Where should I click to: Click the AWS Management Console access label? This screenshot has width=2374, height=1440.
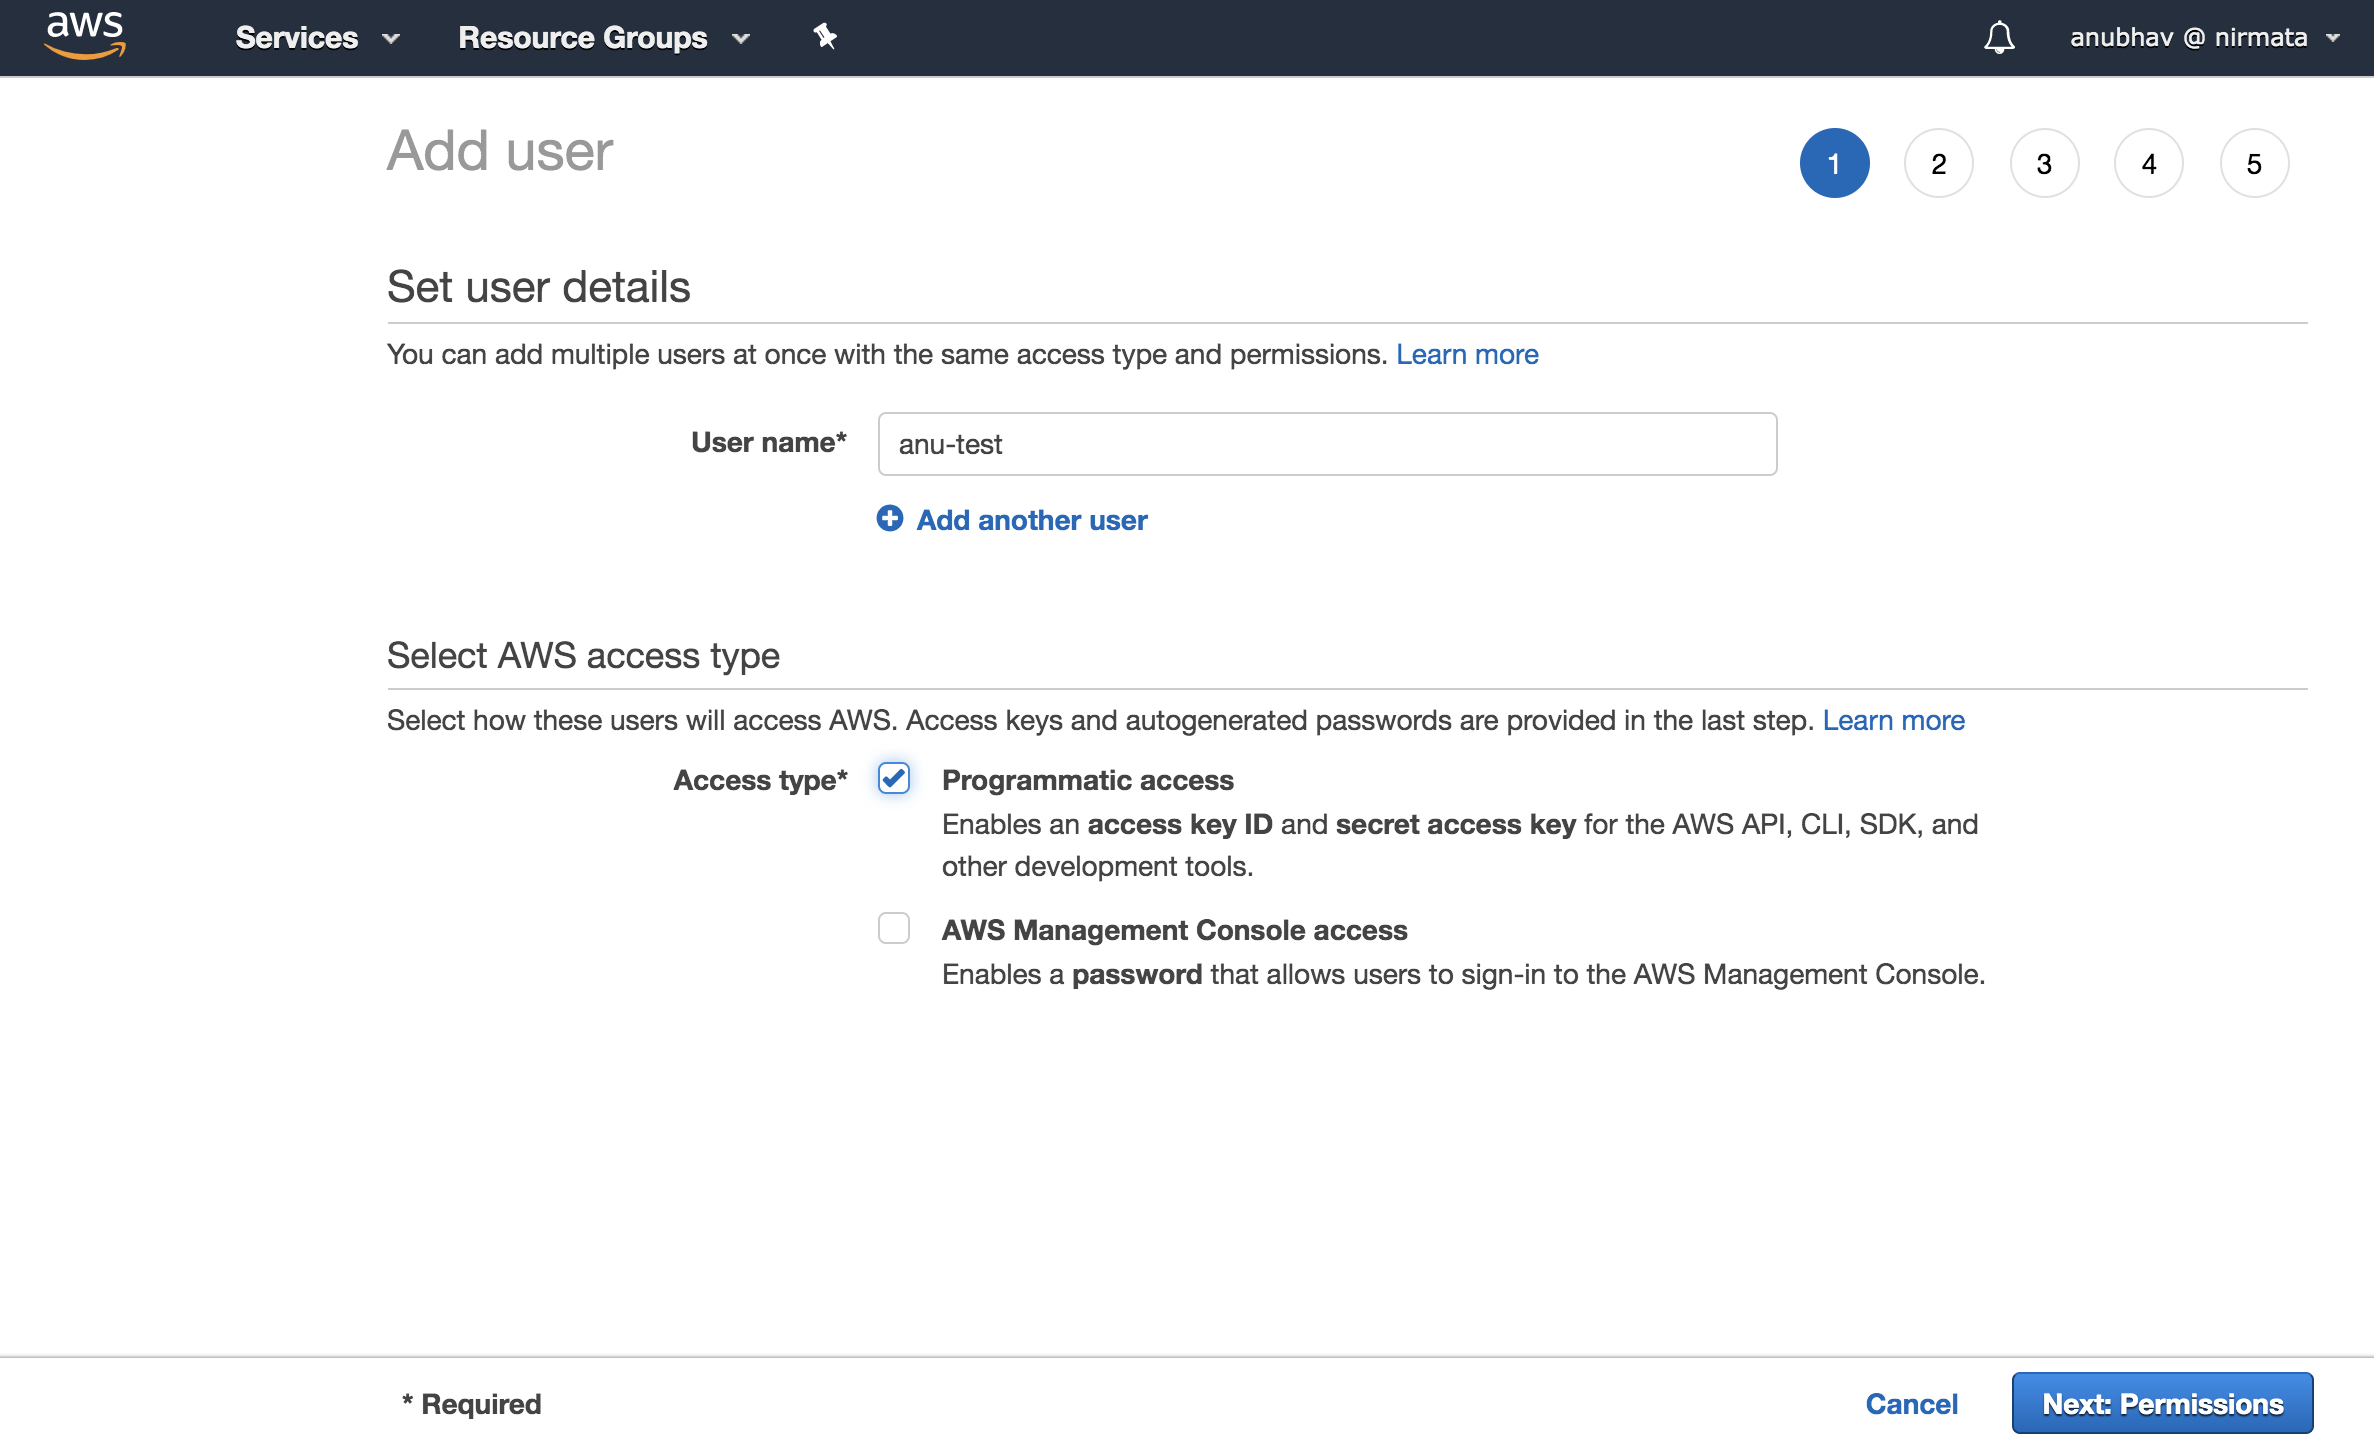pos(1174,930)
